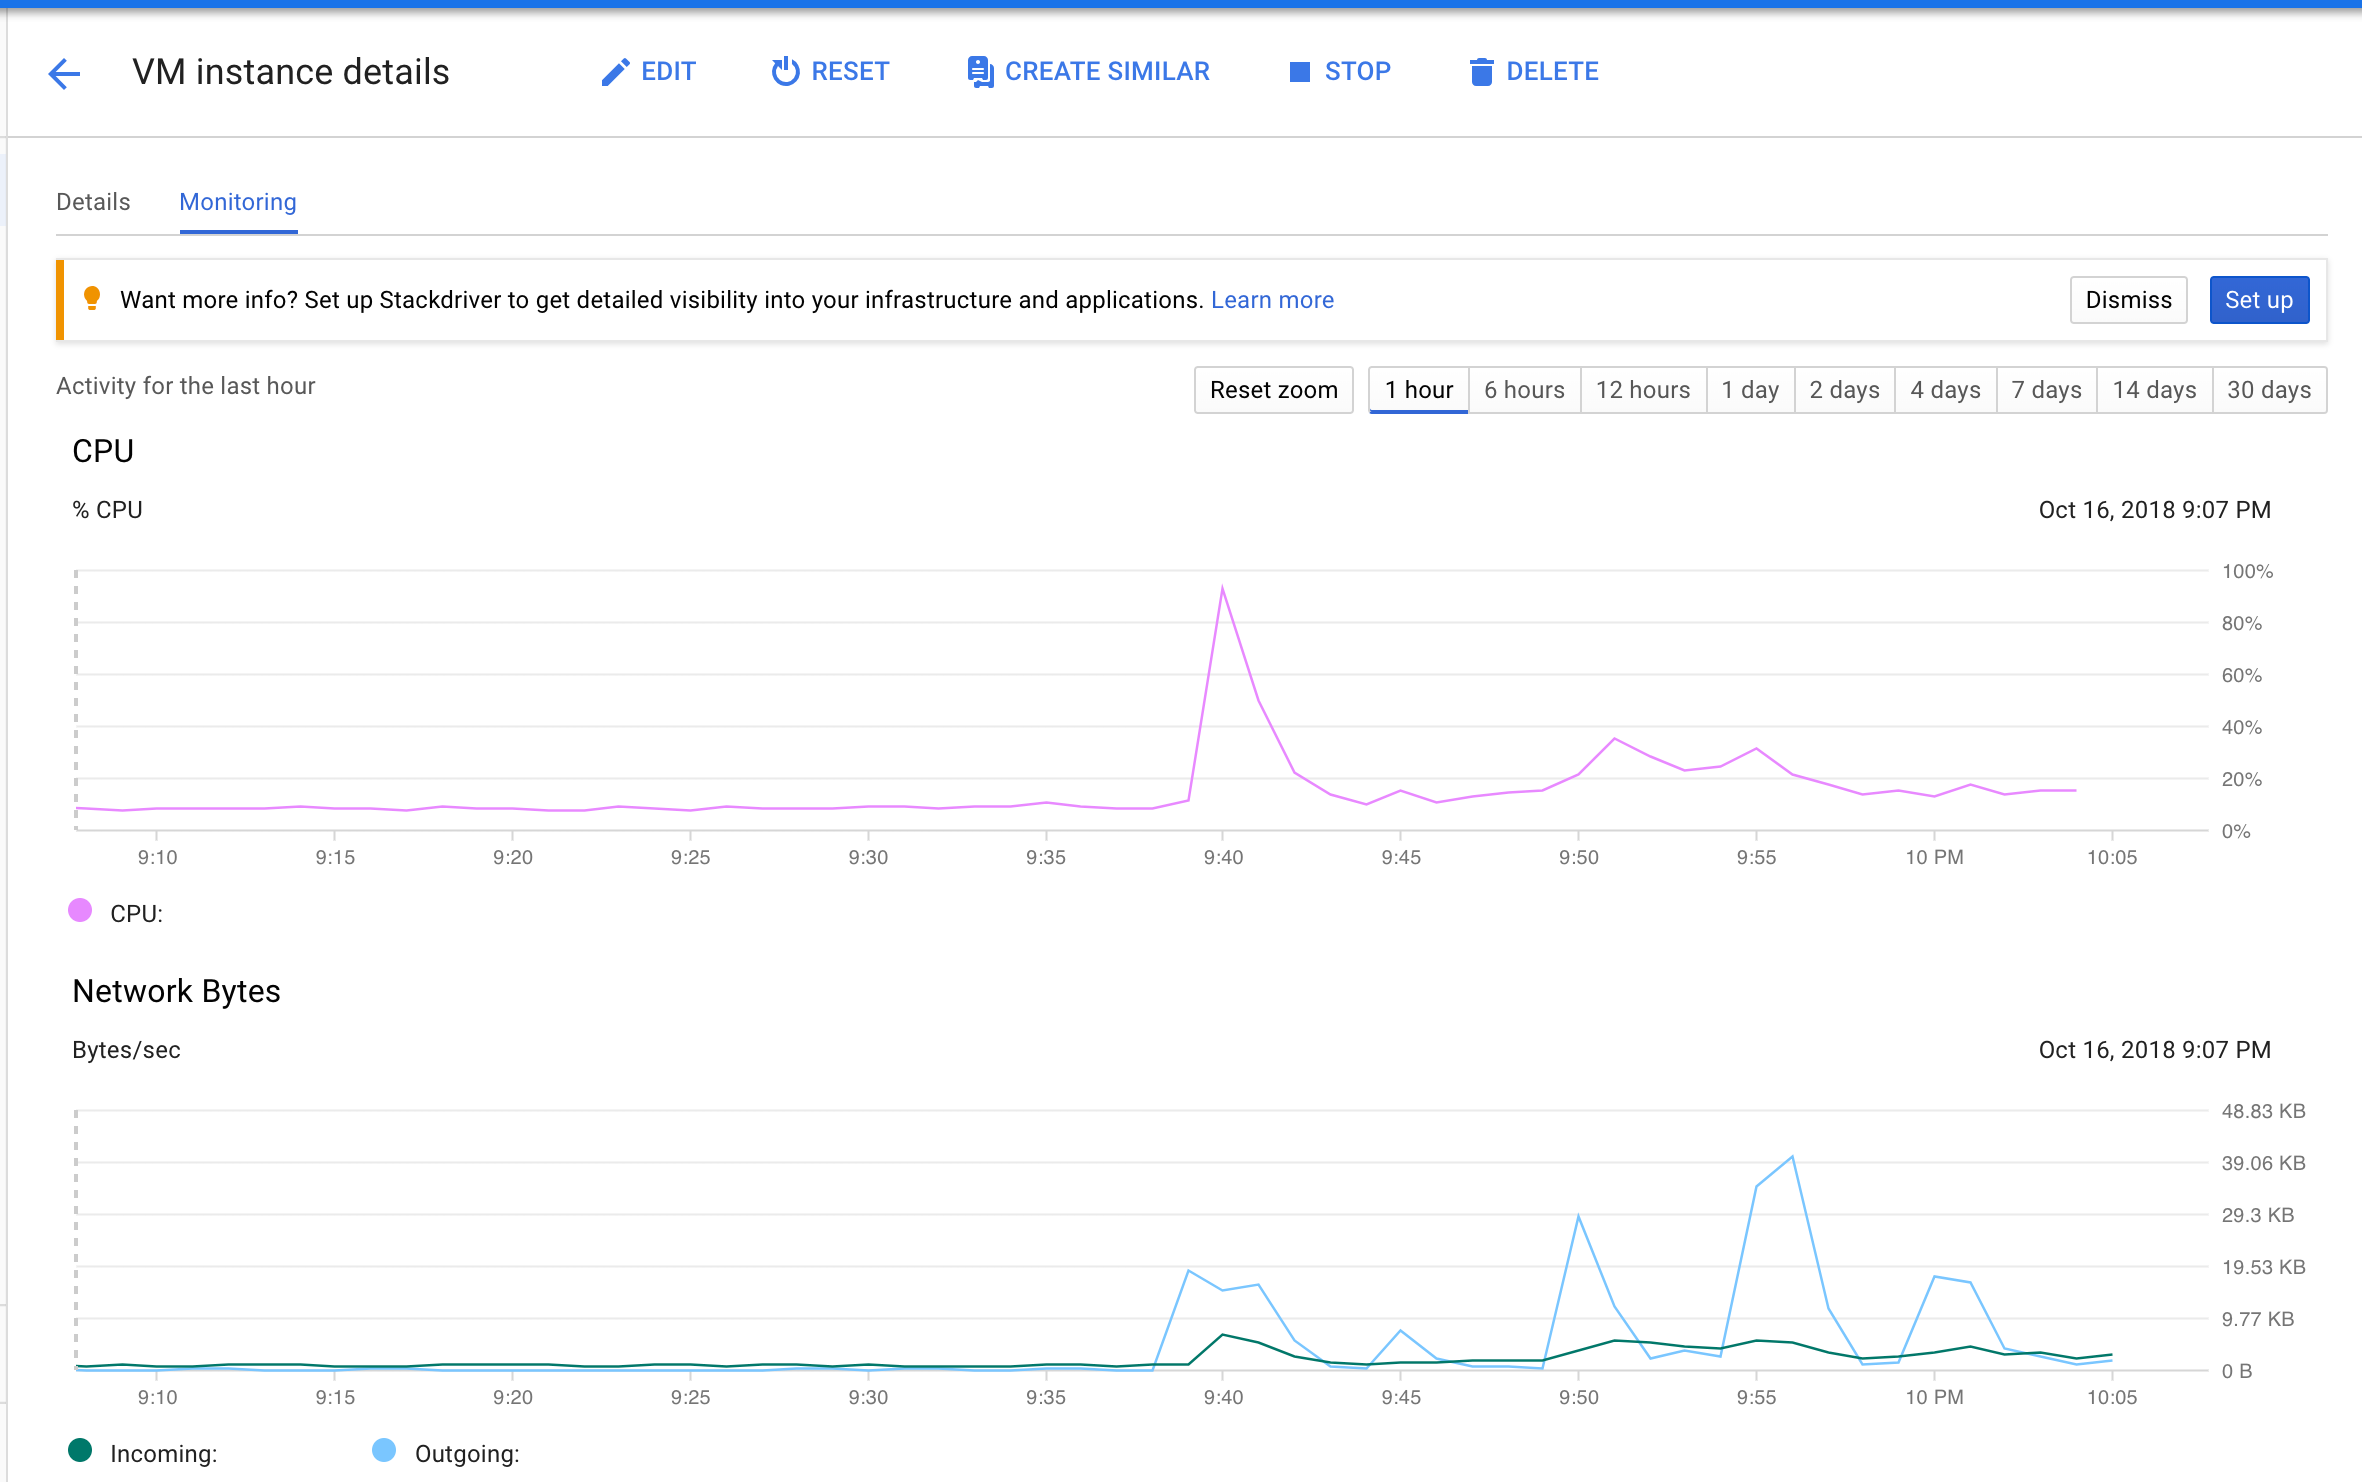The image size is (2362, 1482).
Task: Click the Set up Stackdriver button
Action: click(x=2259, y=300)
